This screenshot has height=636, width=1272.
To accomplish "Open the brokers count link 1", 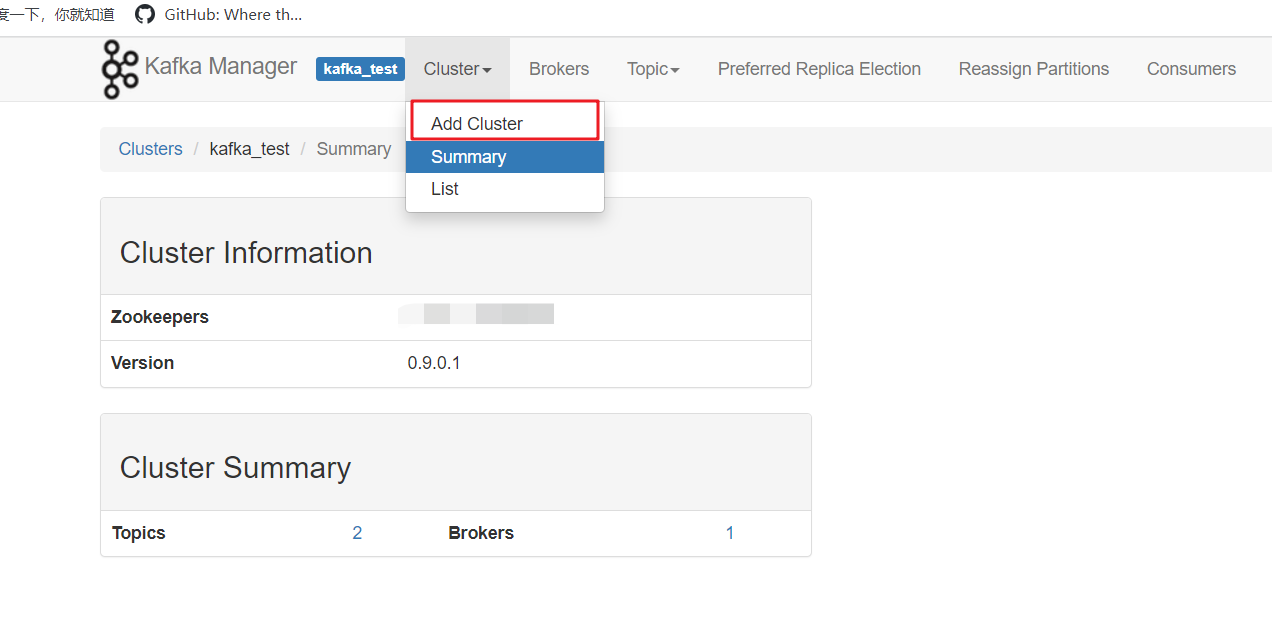I will click(x=730, y=533).
